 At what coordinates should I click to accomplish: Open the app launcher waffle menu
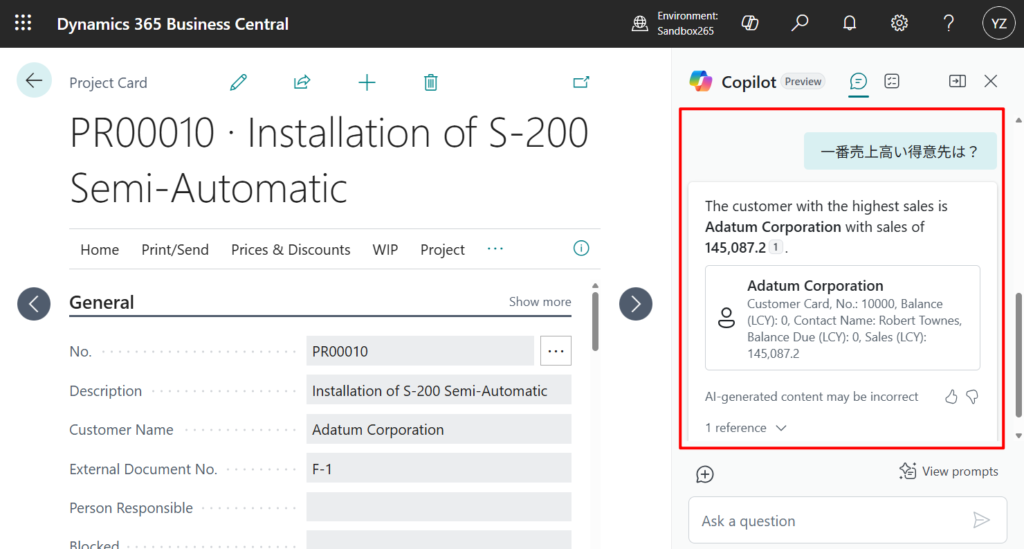(23, 23)
